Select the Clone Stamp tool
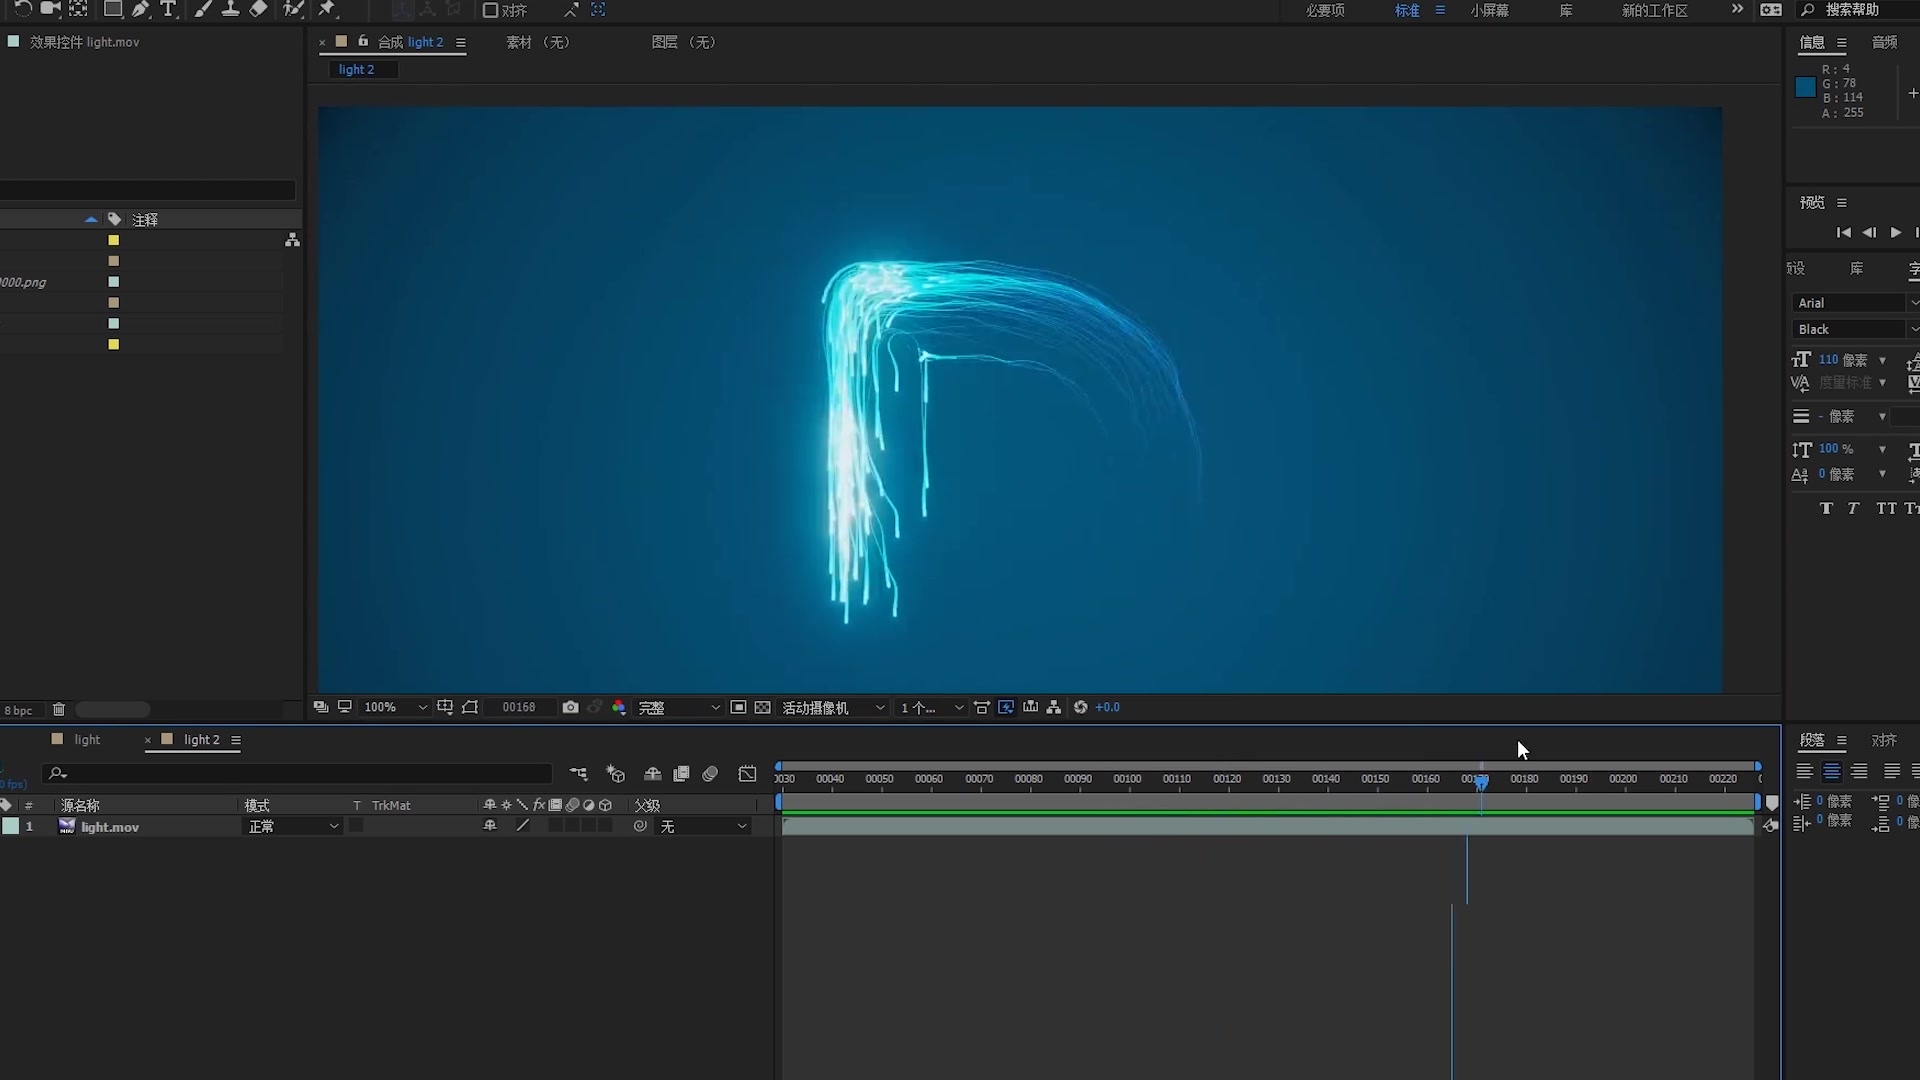The width and height of the screenshot is (1920, 1080). [x=230, y=9]
